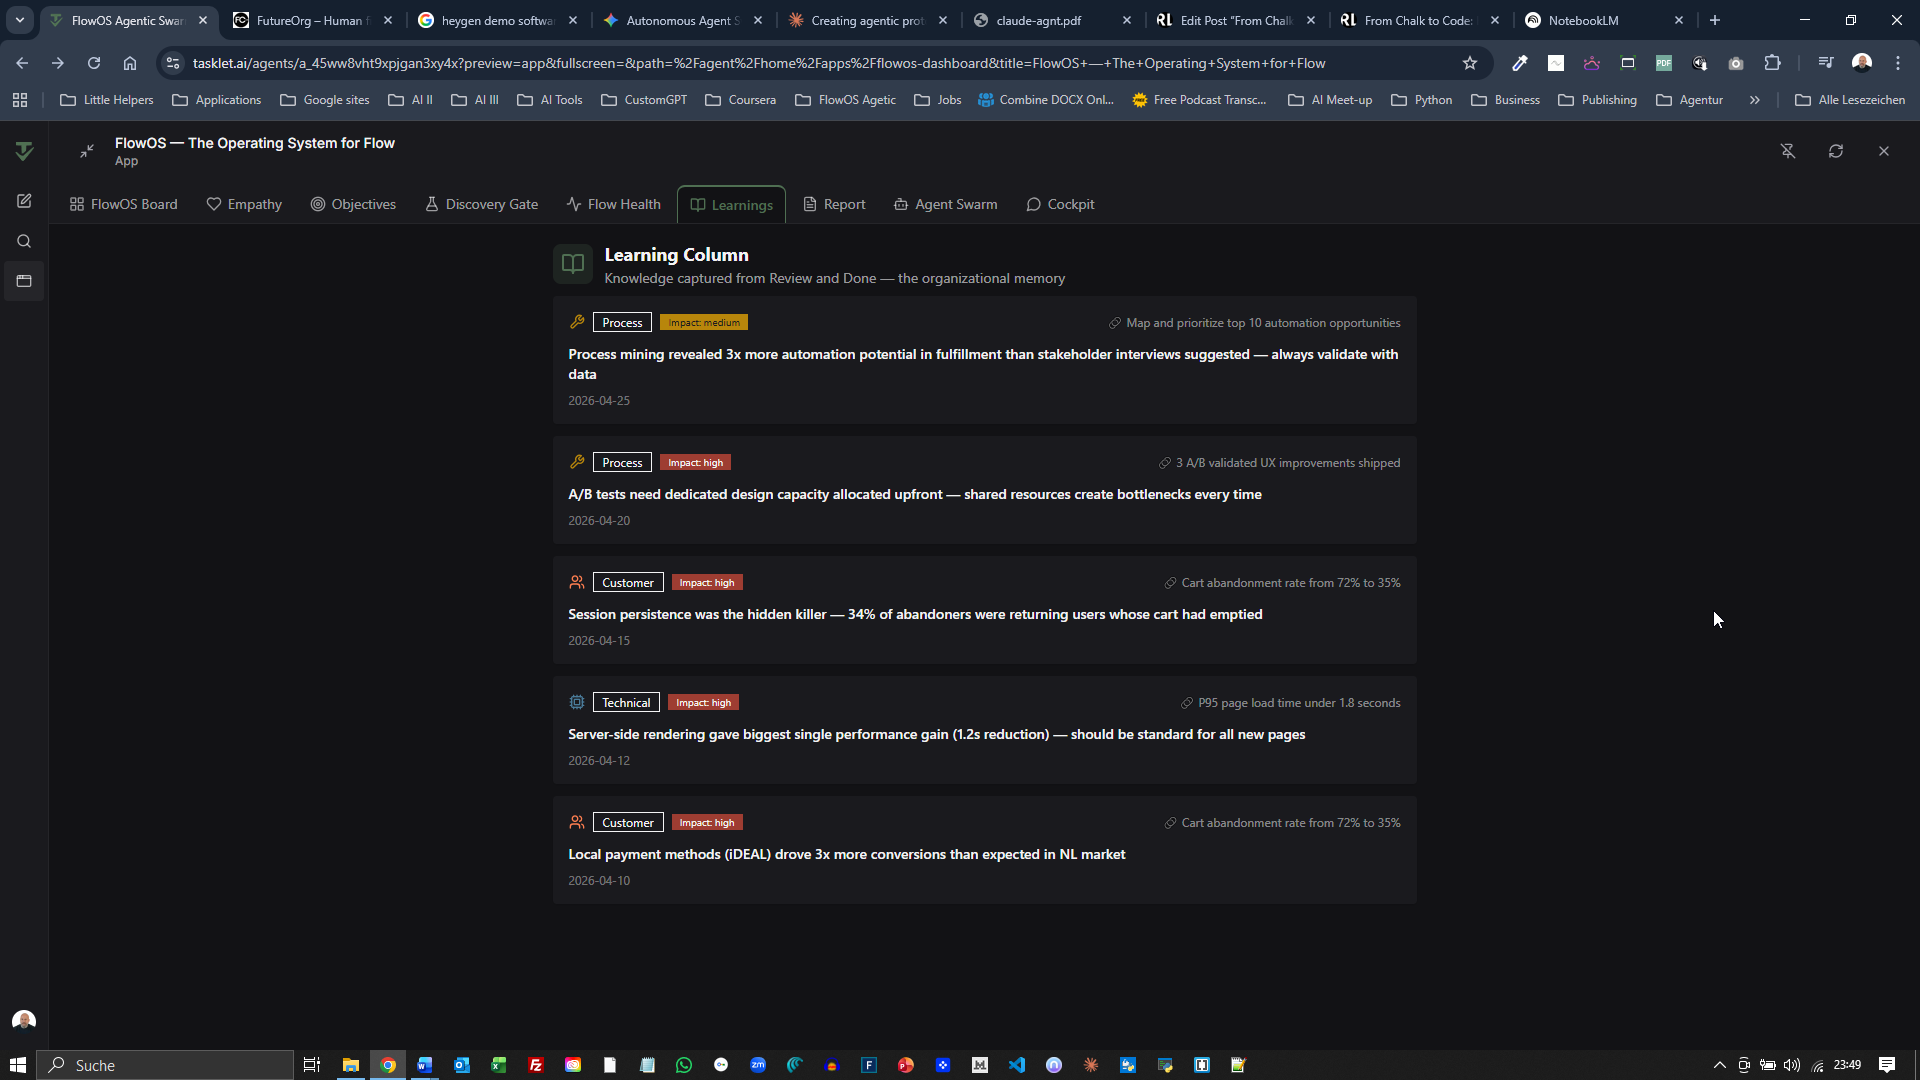Click the sidebar search magnifier icon
This screenshot has height=1080, width=1920.
[24, 241]
